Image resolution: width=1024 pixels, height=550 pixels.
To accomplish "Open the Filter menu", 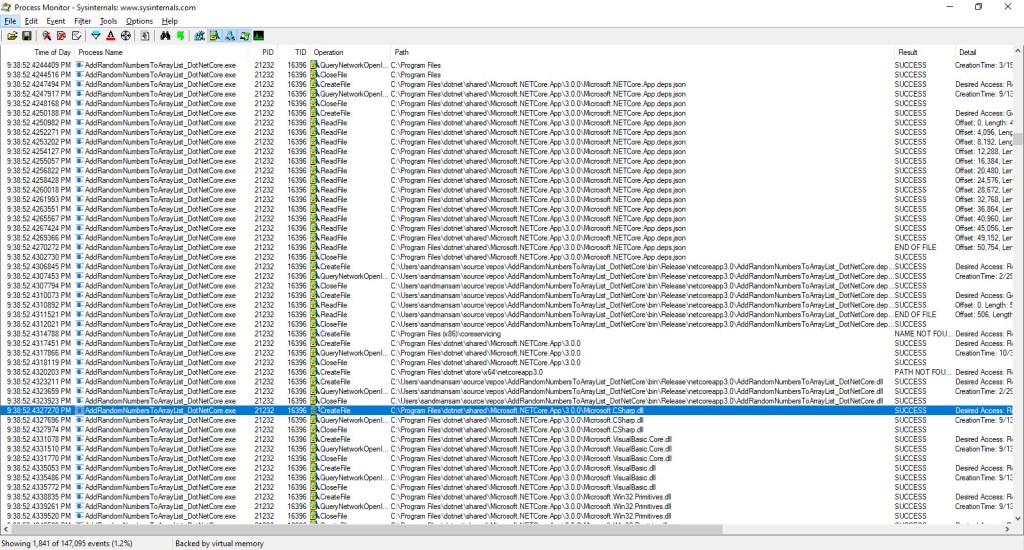I will 82,20.
